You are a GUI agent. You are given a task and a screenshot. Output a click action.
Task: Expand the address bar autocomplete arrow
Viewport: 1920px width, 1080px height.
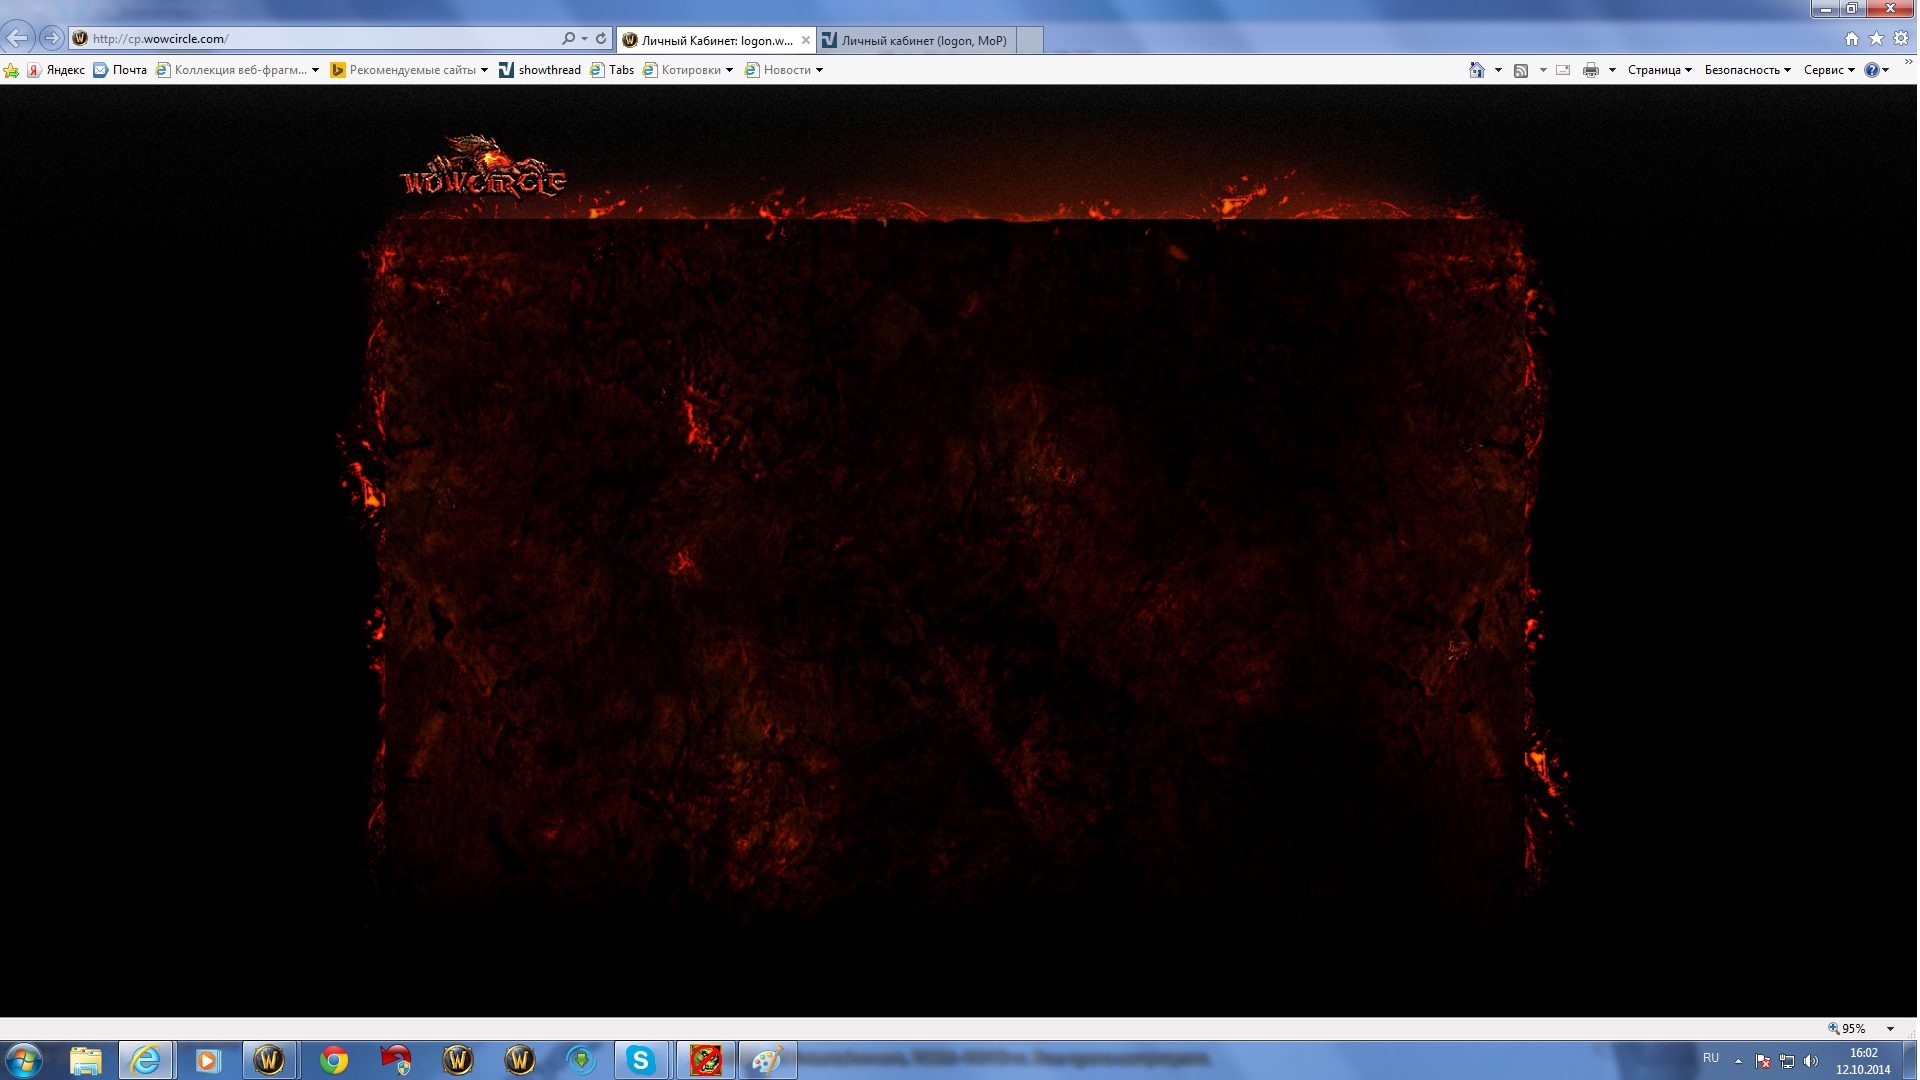584,38
